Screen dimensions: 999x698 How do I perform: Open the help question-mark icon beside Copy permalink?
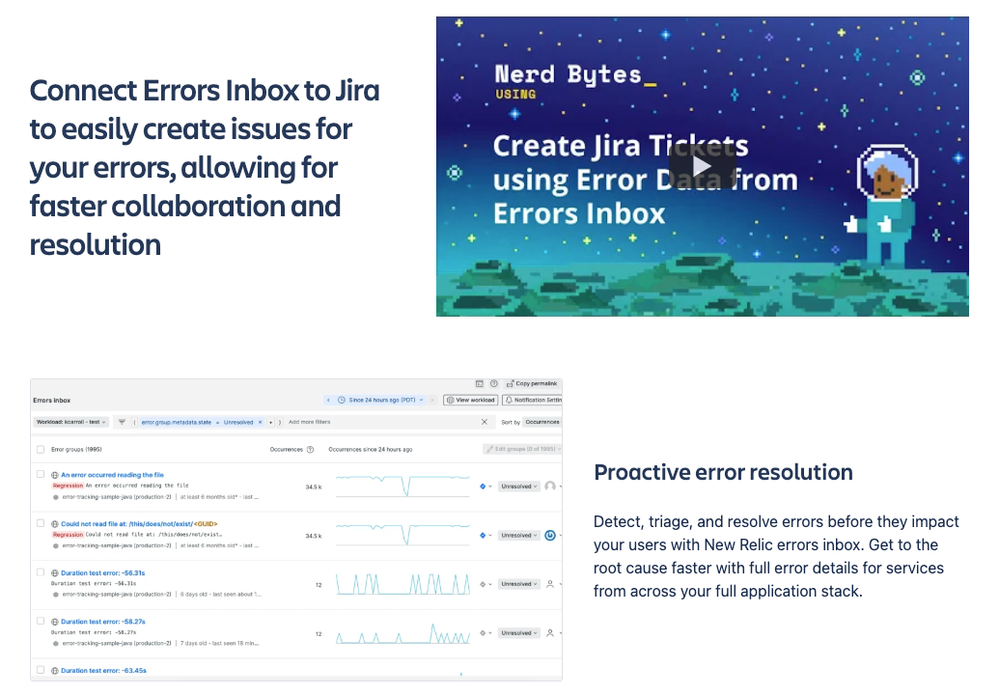pos(494,383)
